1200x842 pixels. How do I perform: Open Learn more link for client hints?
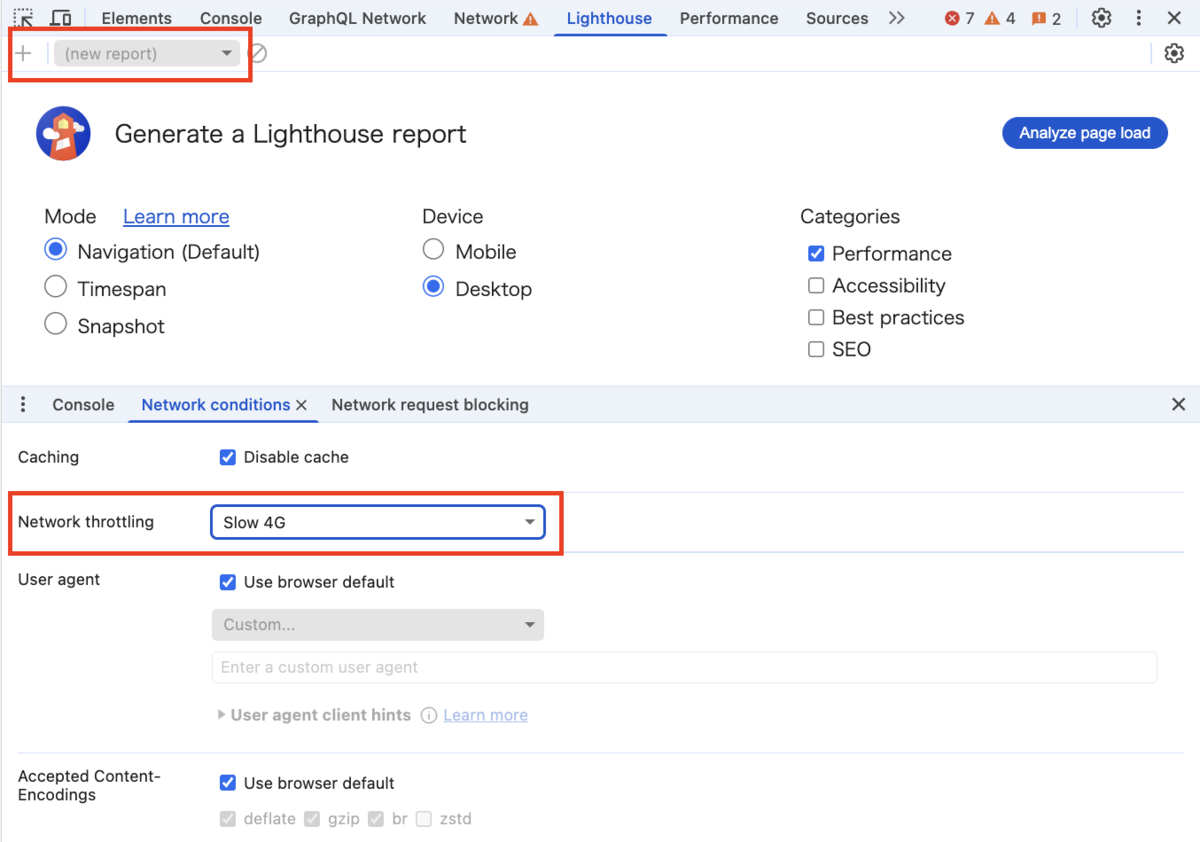coord(486,715)
